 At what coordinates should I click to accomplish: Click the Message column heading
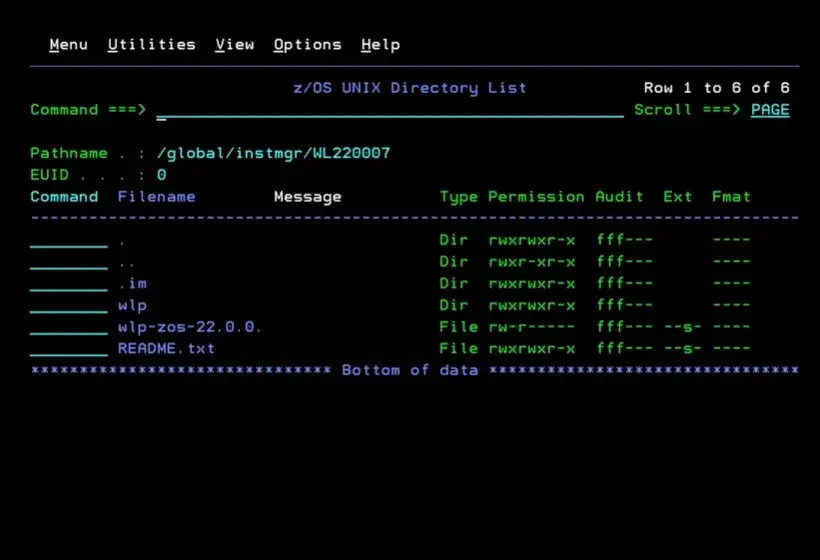coord(308,197)
